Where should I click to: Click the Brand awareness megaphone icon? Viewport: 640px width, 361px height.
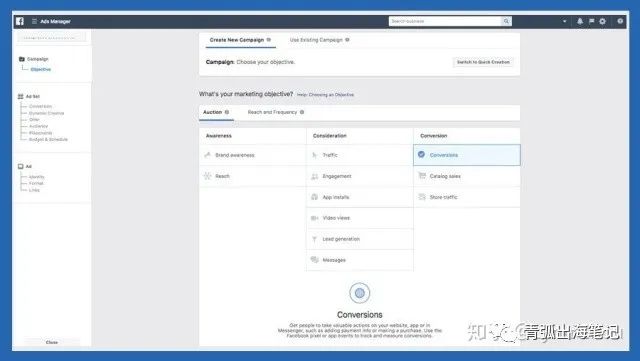coord(207,155)
